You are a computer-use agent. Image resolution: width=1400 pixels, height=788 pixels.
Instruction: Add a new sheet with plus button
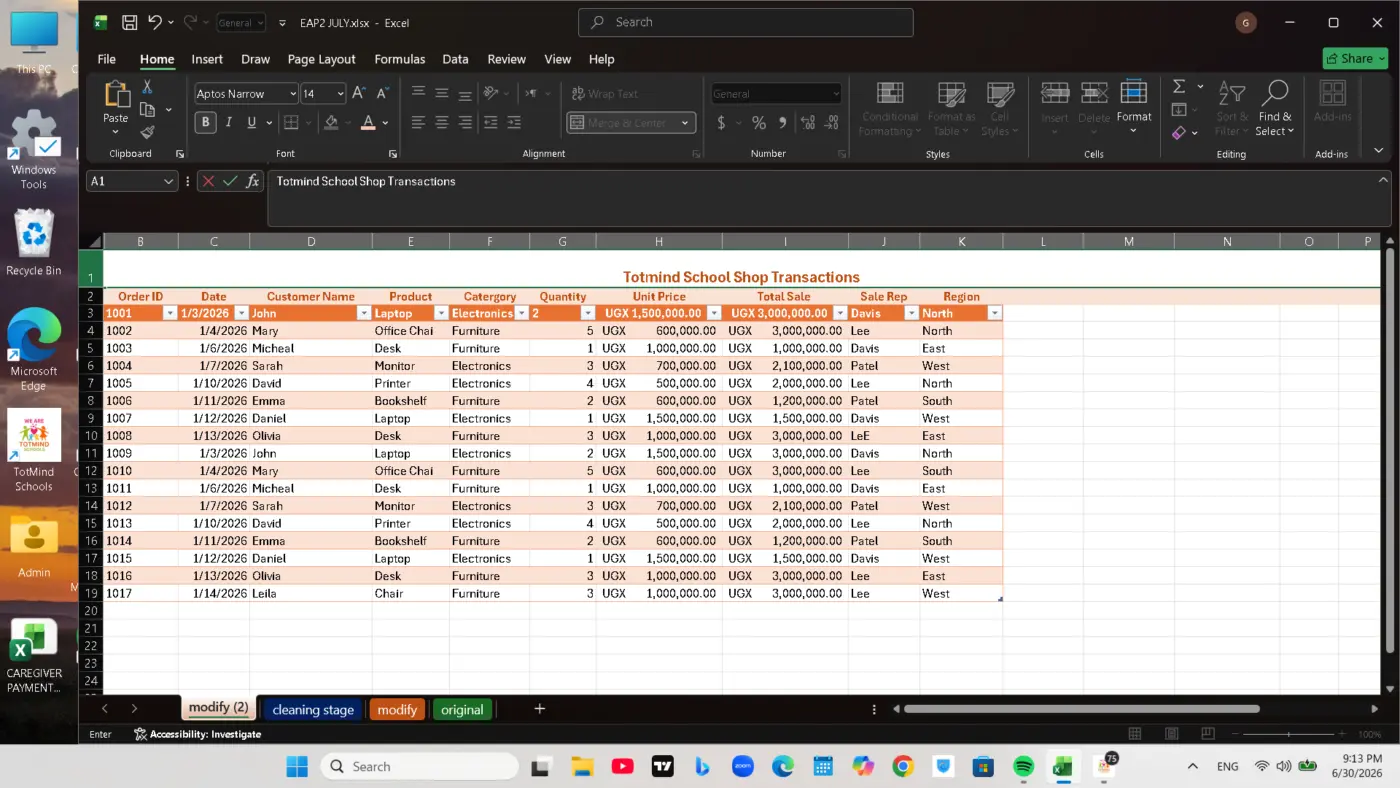(539, 709)
